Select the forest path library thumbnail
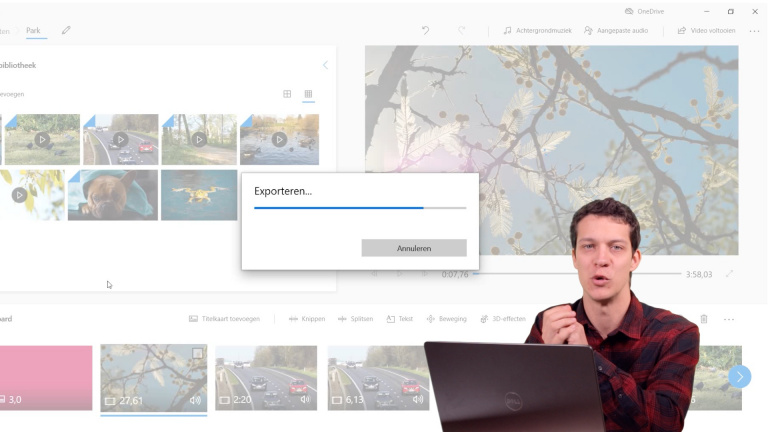This screenshot has height=432, width=768. pos(199,140)
